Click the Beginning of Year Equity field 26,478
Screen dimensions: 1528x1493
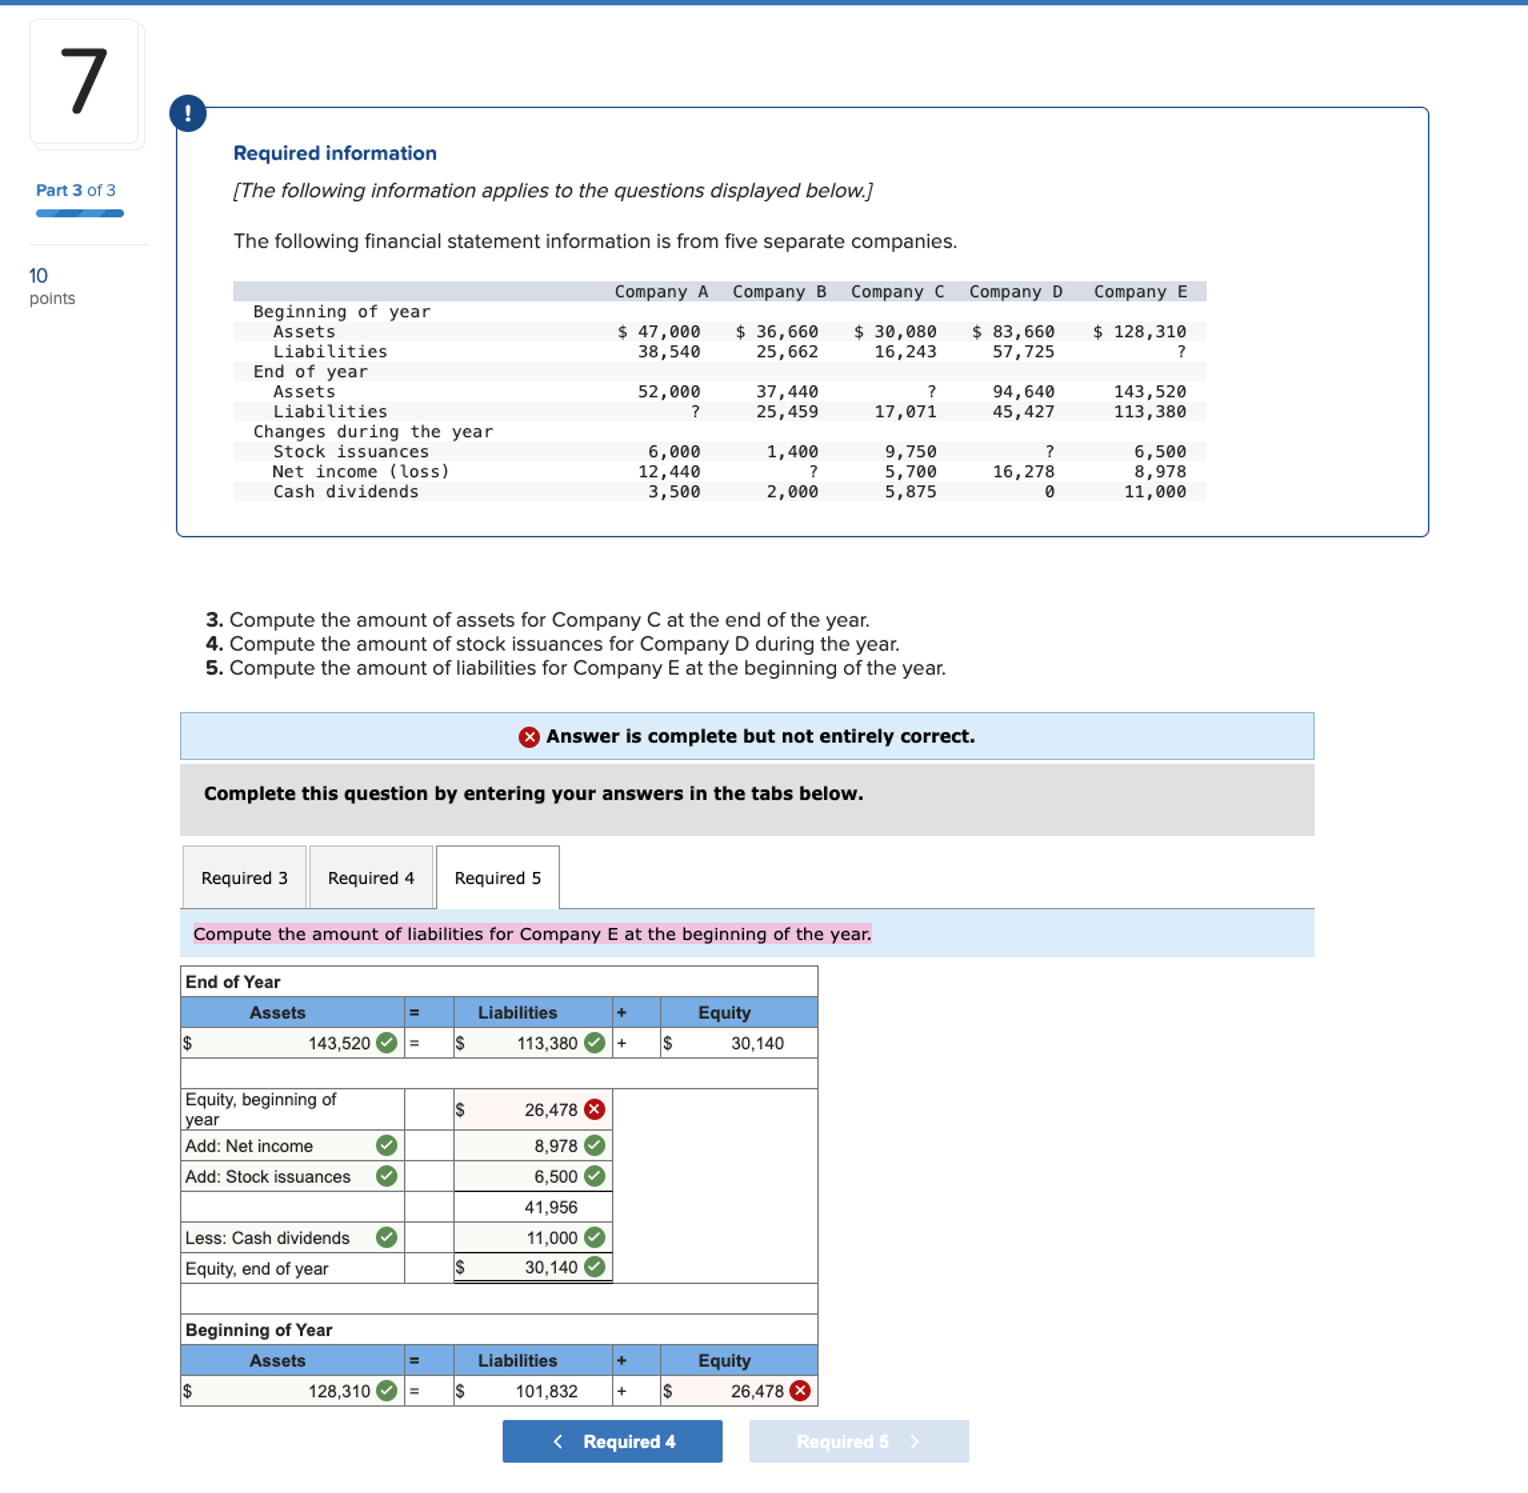(739, 1391)
